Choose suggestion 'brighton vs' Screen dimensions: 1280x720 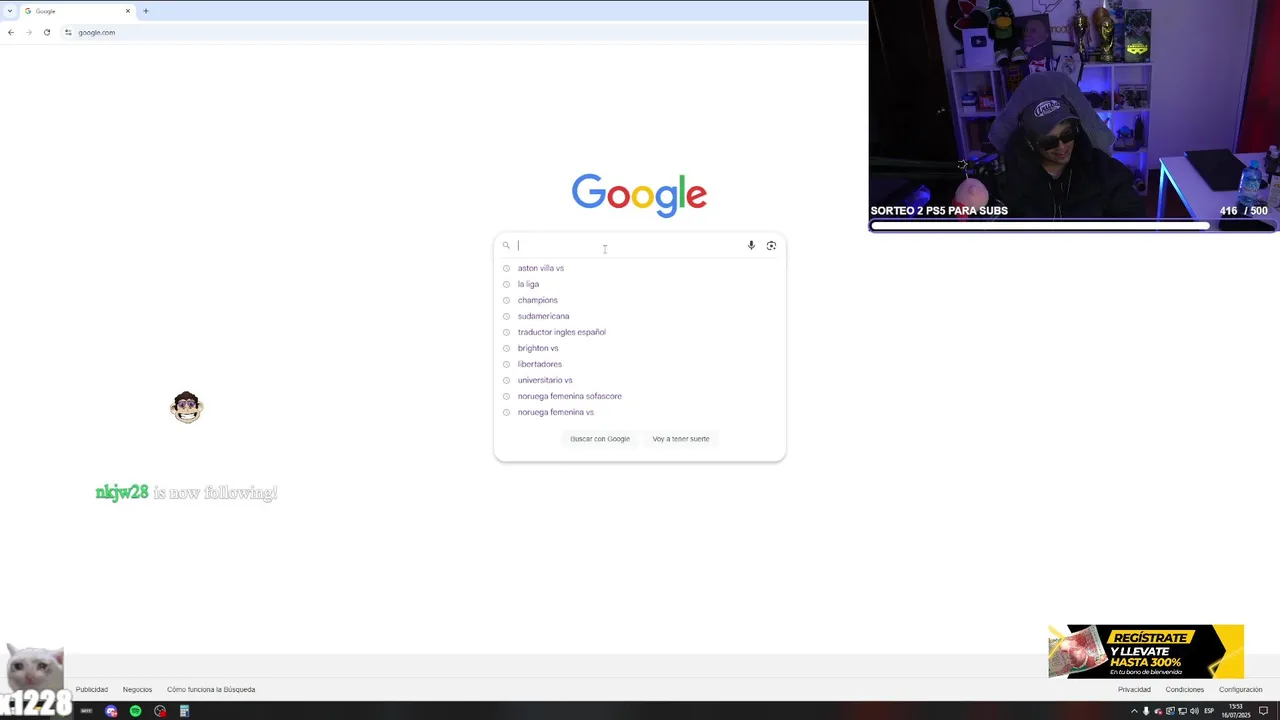pyautogui.click(x=640, y=348)
